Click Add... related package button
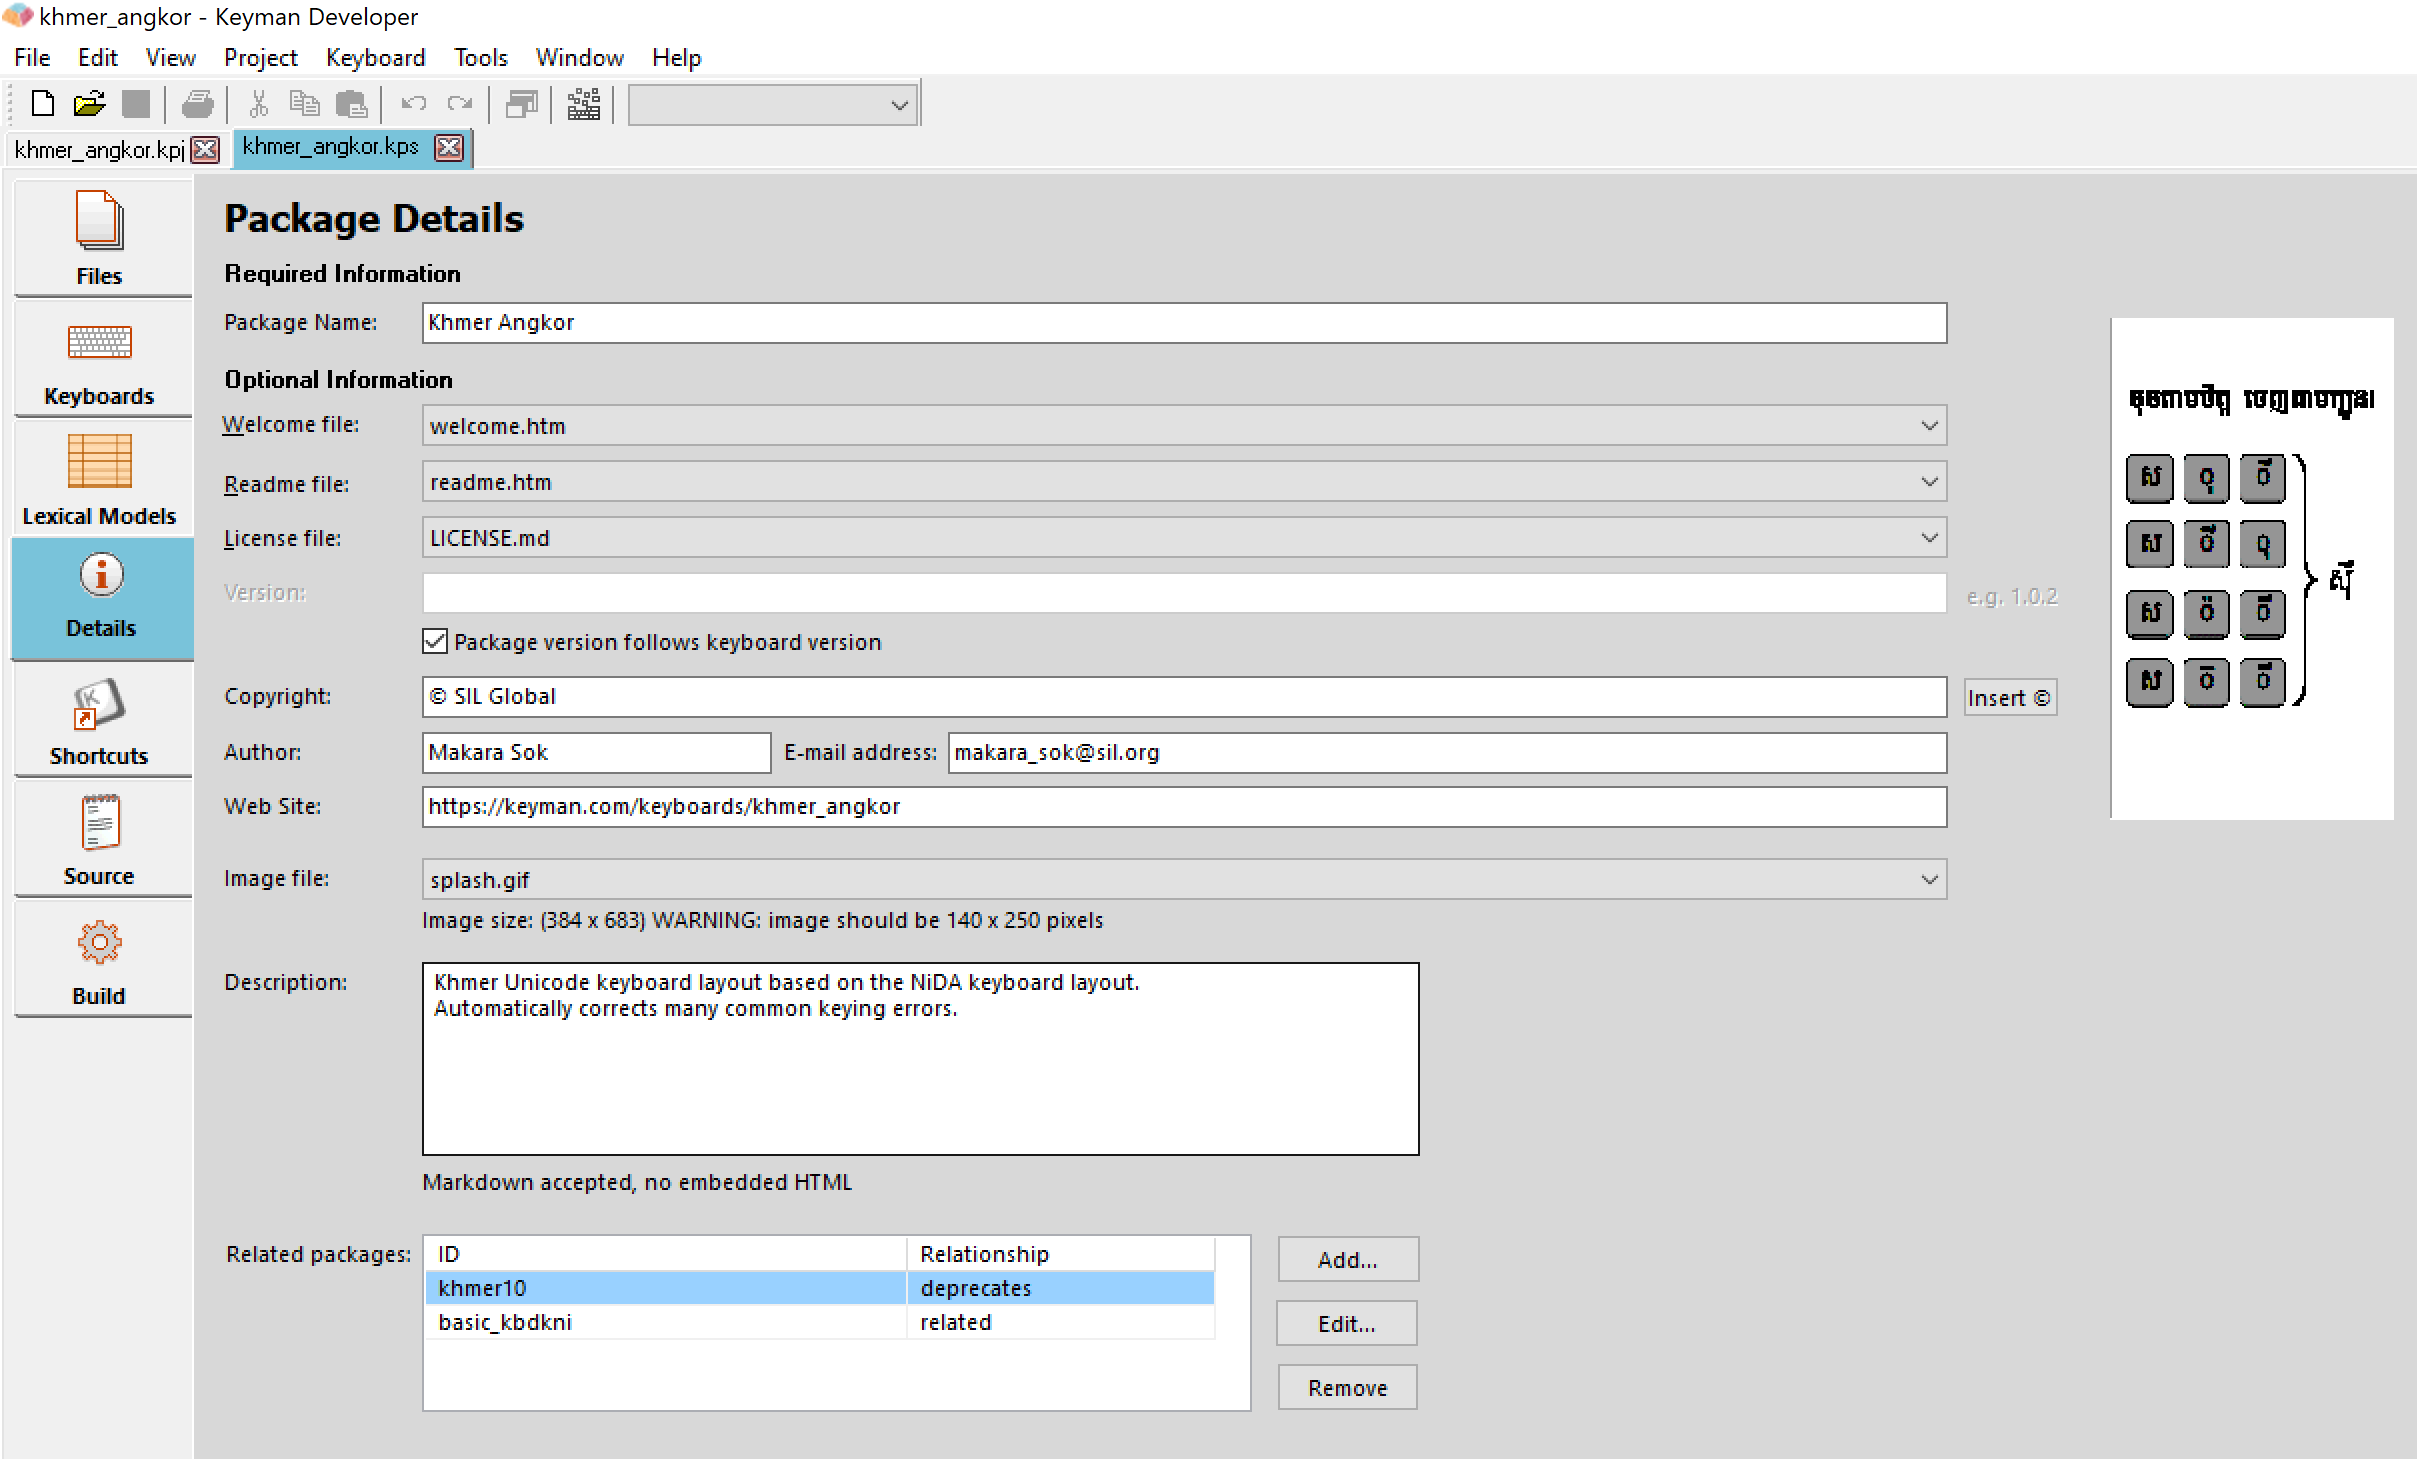2417x1459 pixels. (x=1348, y=1260)
